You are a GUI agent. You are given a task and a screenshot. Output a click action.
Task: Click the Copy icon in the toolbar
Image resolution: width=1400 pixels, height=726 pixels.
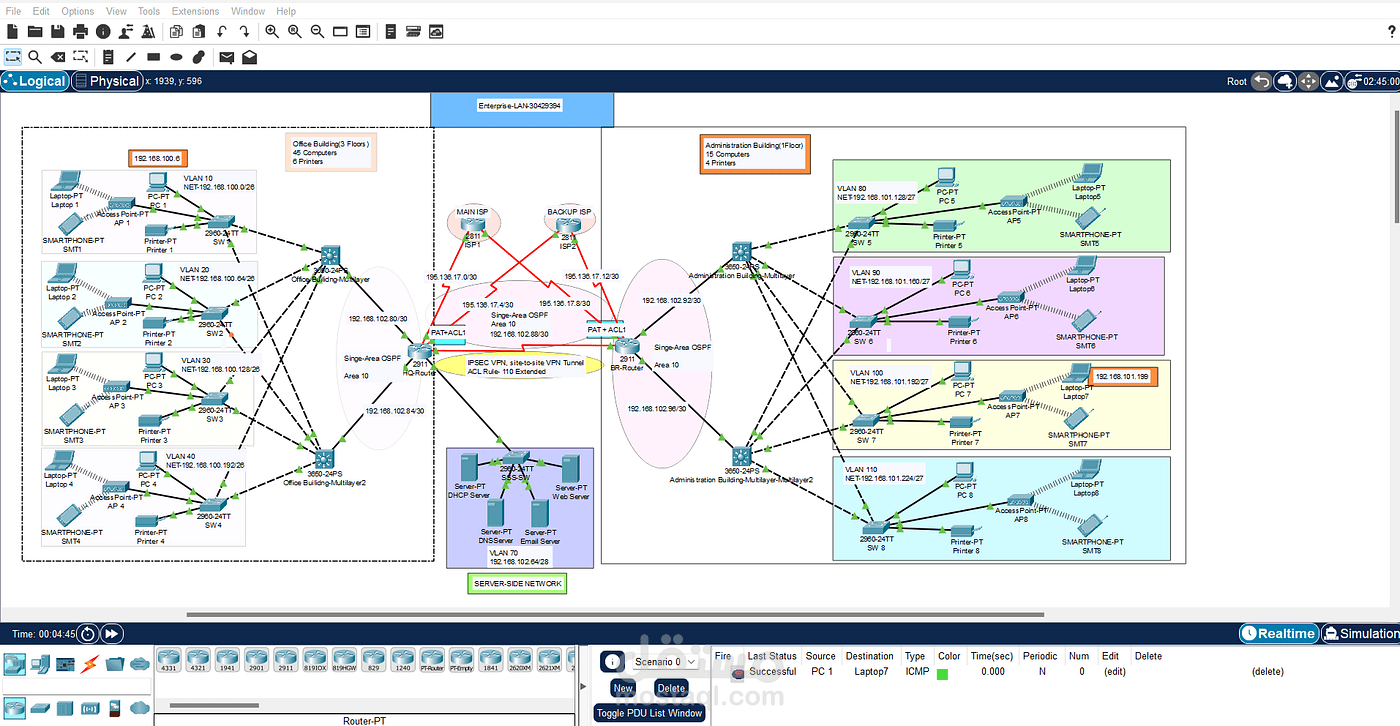tap(176, 32)
